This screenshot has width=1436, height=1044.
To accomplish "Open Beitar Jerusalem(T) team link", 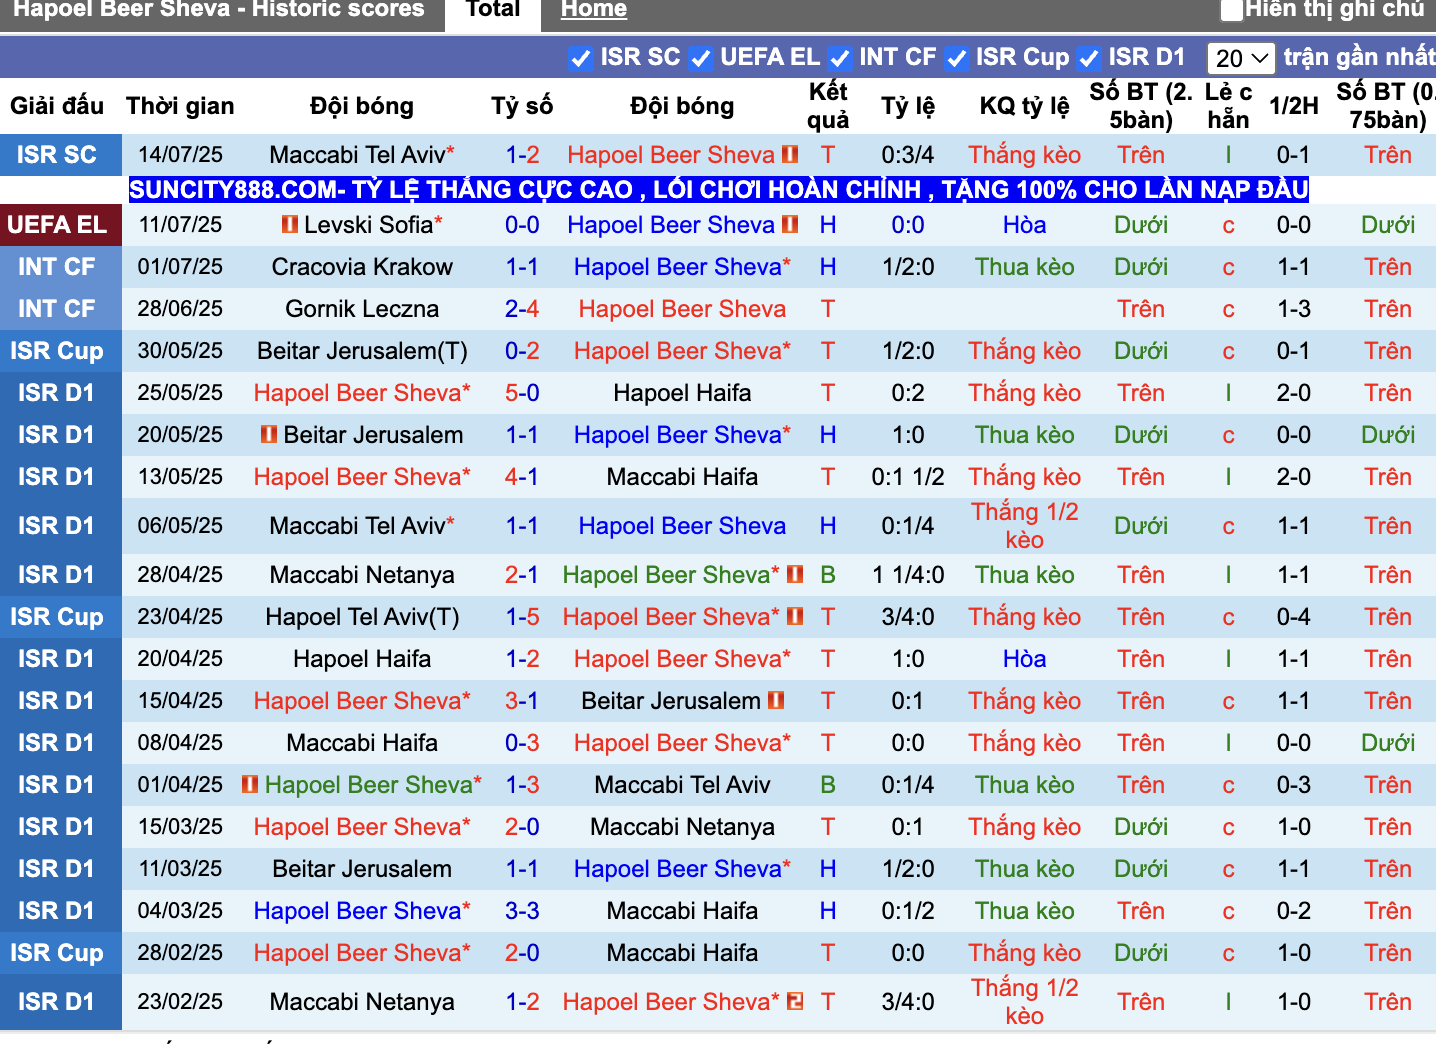I will pos(362,351).
